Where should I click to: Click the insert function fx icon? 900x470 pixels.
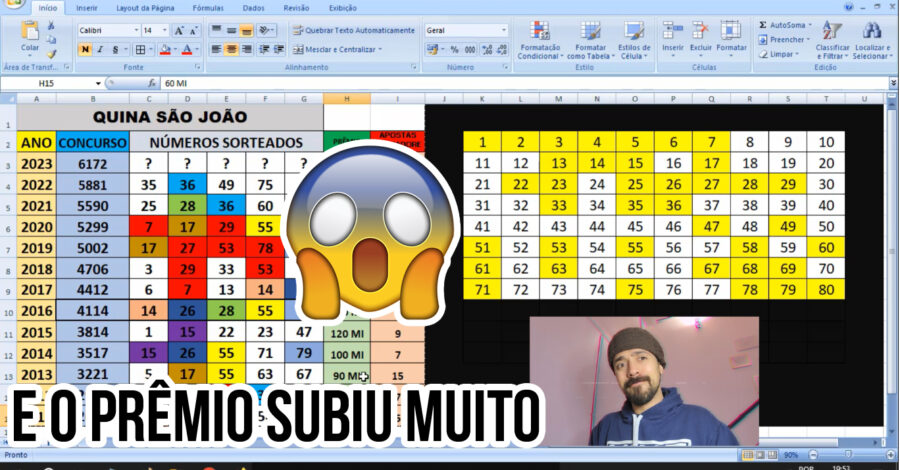[x=152, y=83]
